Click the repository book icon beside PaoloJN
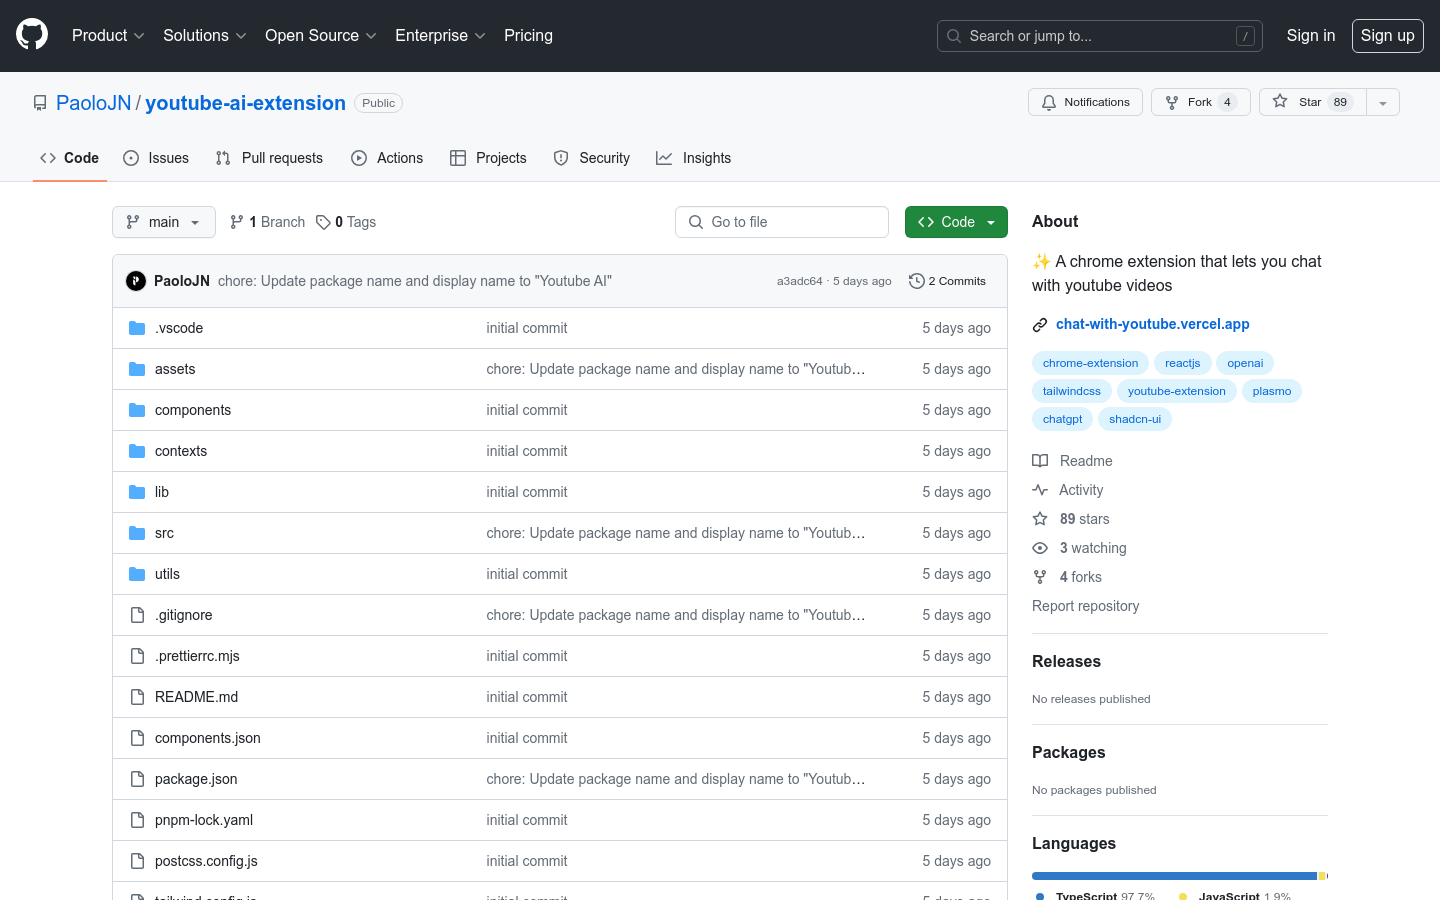1440x900 pixels. (x=40, y=103)
